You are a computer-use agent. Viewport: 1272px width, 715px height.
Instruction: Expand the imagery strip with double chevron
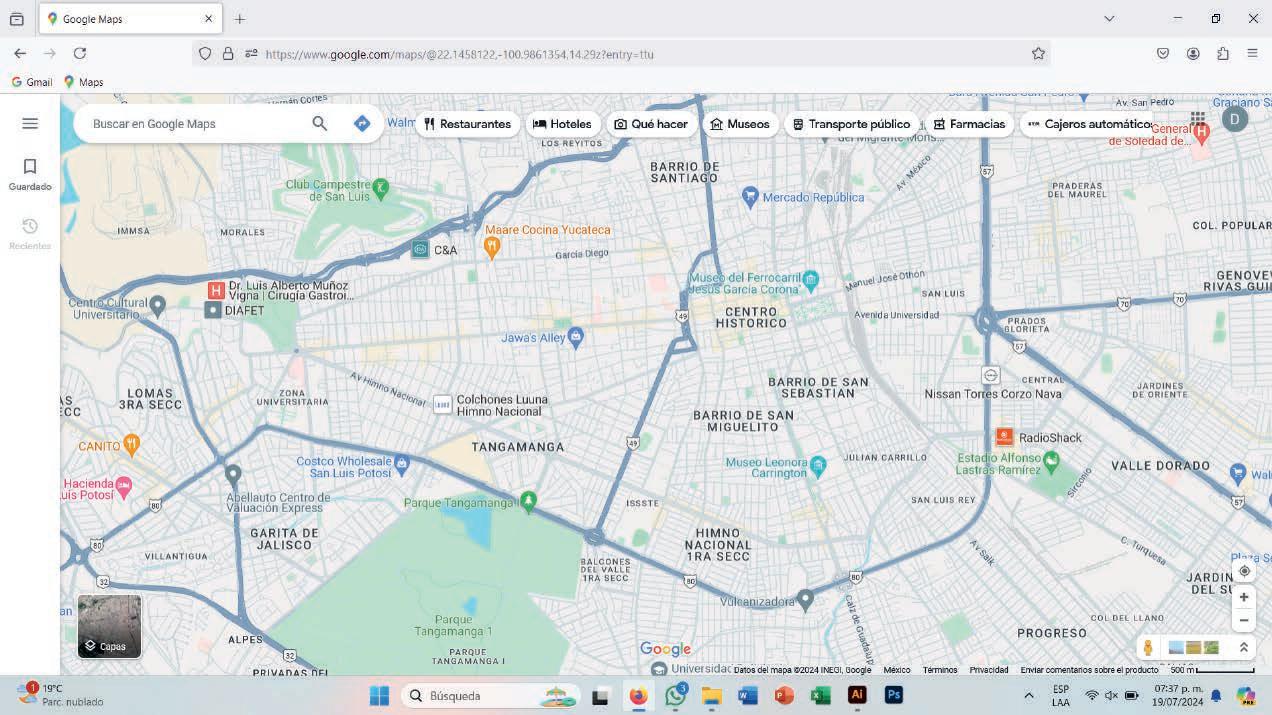tap(1244, 648)
